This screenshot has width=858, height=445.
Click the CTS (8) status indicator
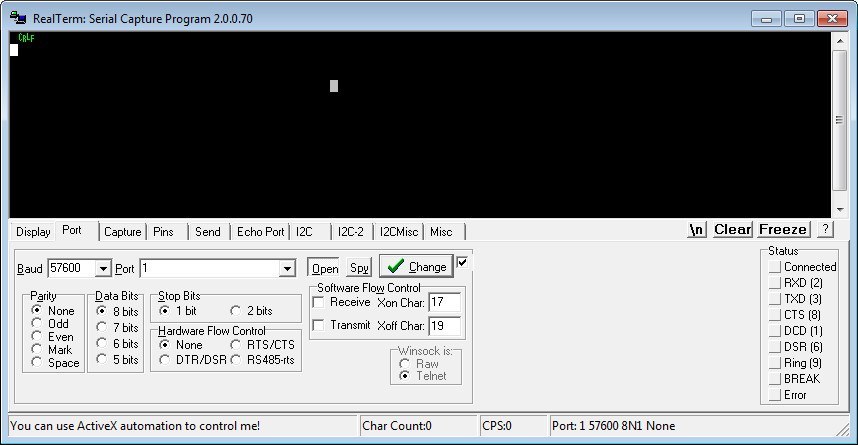pyautogui.click(x=774, y=315)
